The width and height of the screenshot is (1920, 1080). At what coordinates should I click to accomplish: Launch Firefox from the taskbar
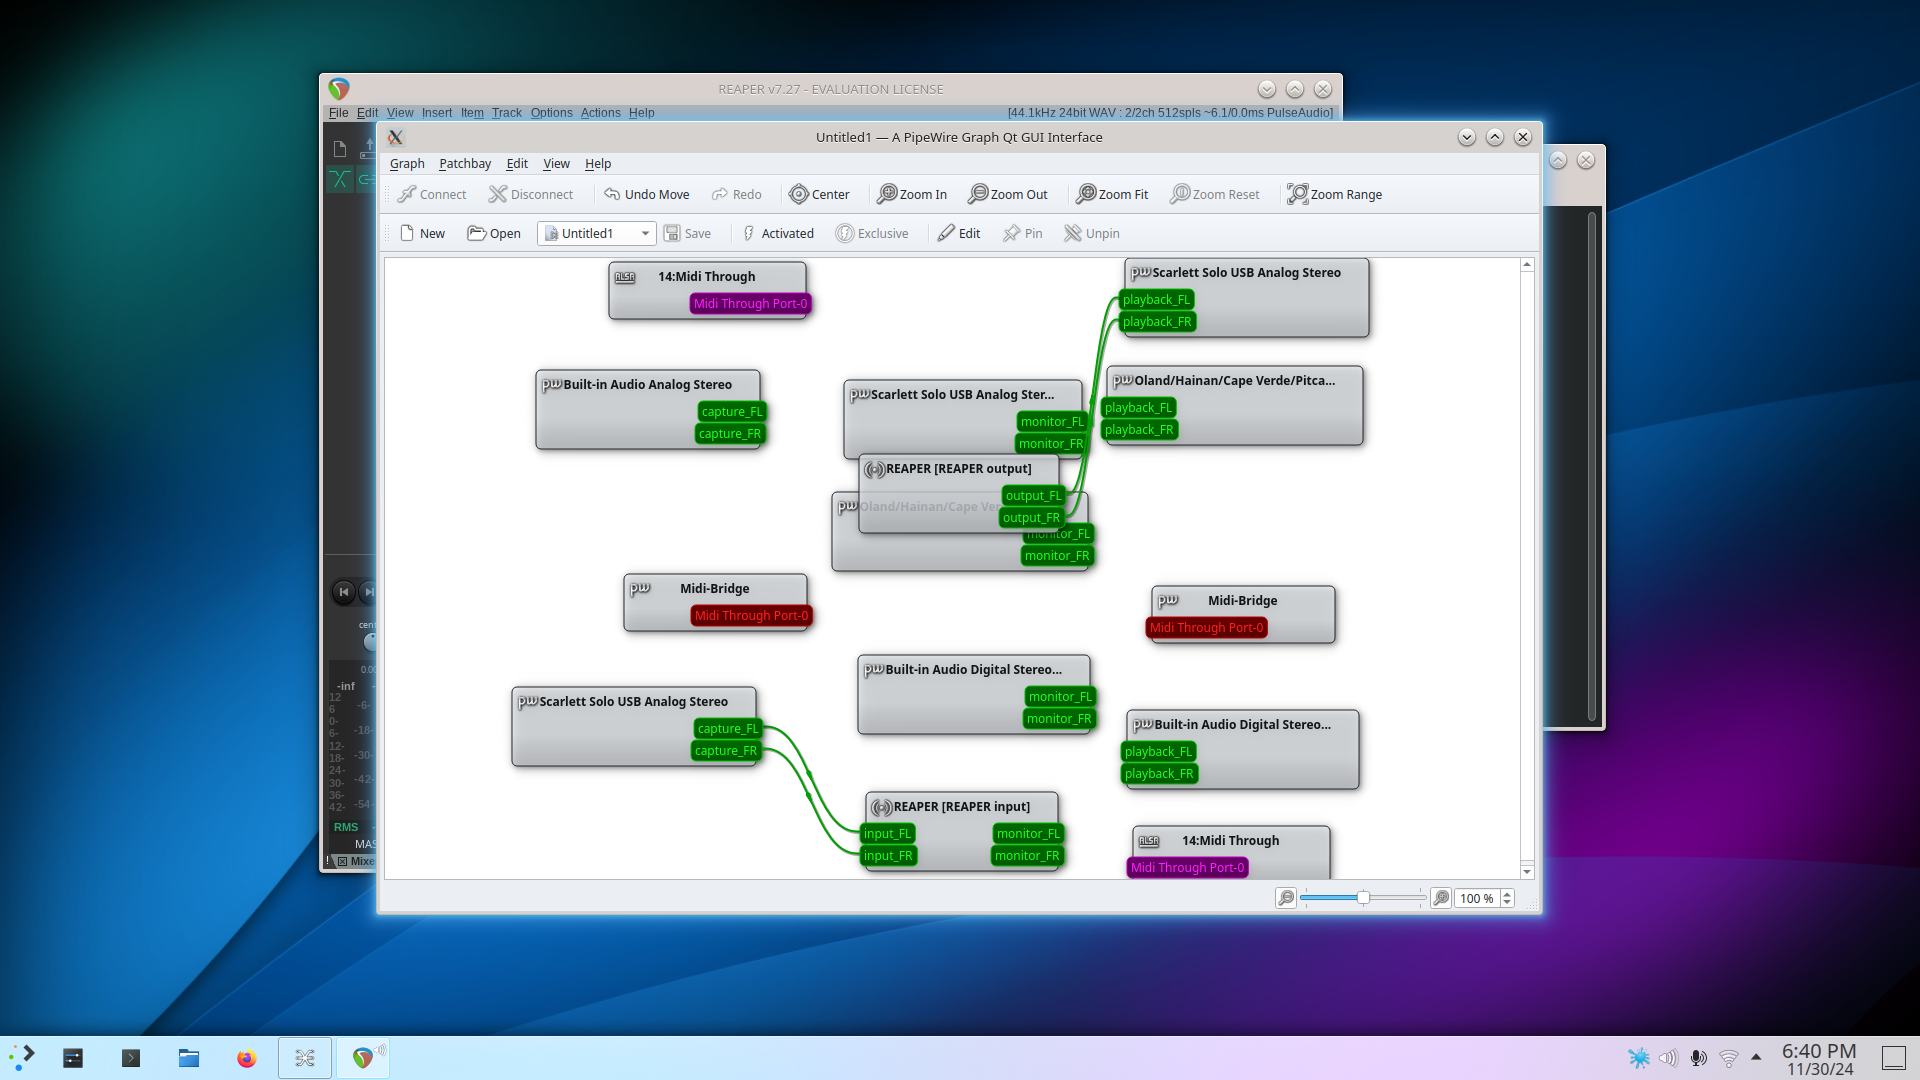pyautogui.click(x=246, y=1057)
